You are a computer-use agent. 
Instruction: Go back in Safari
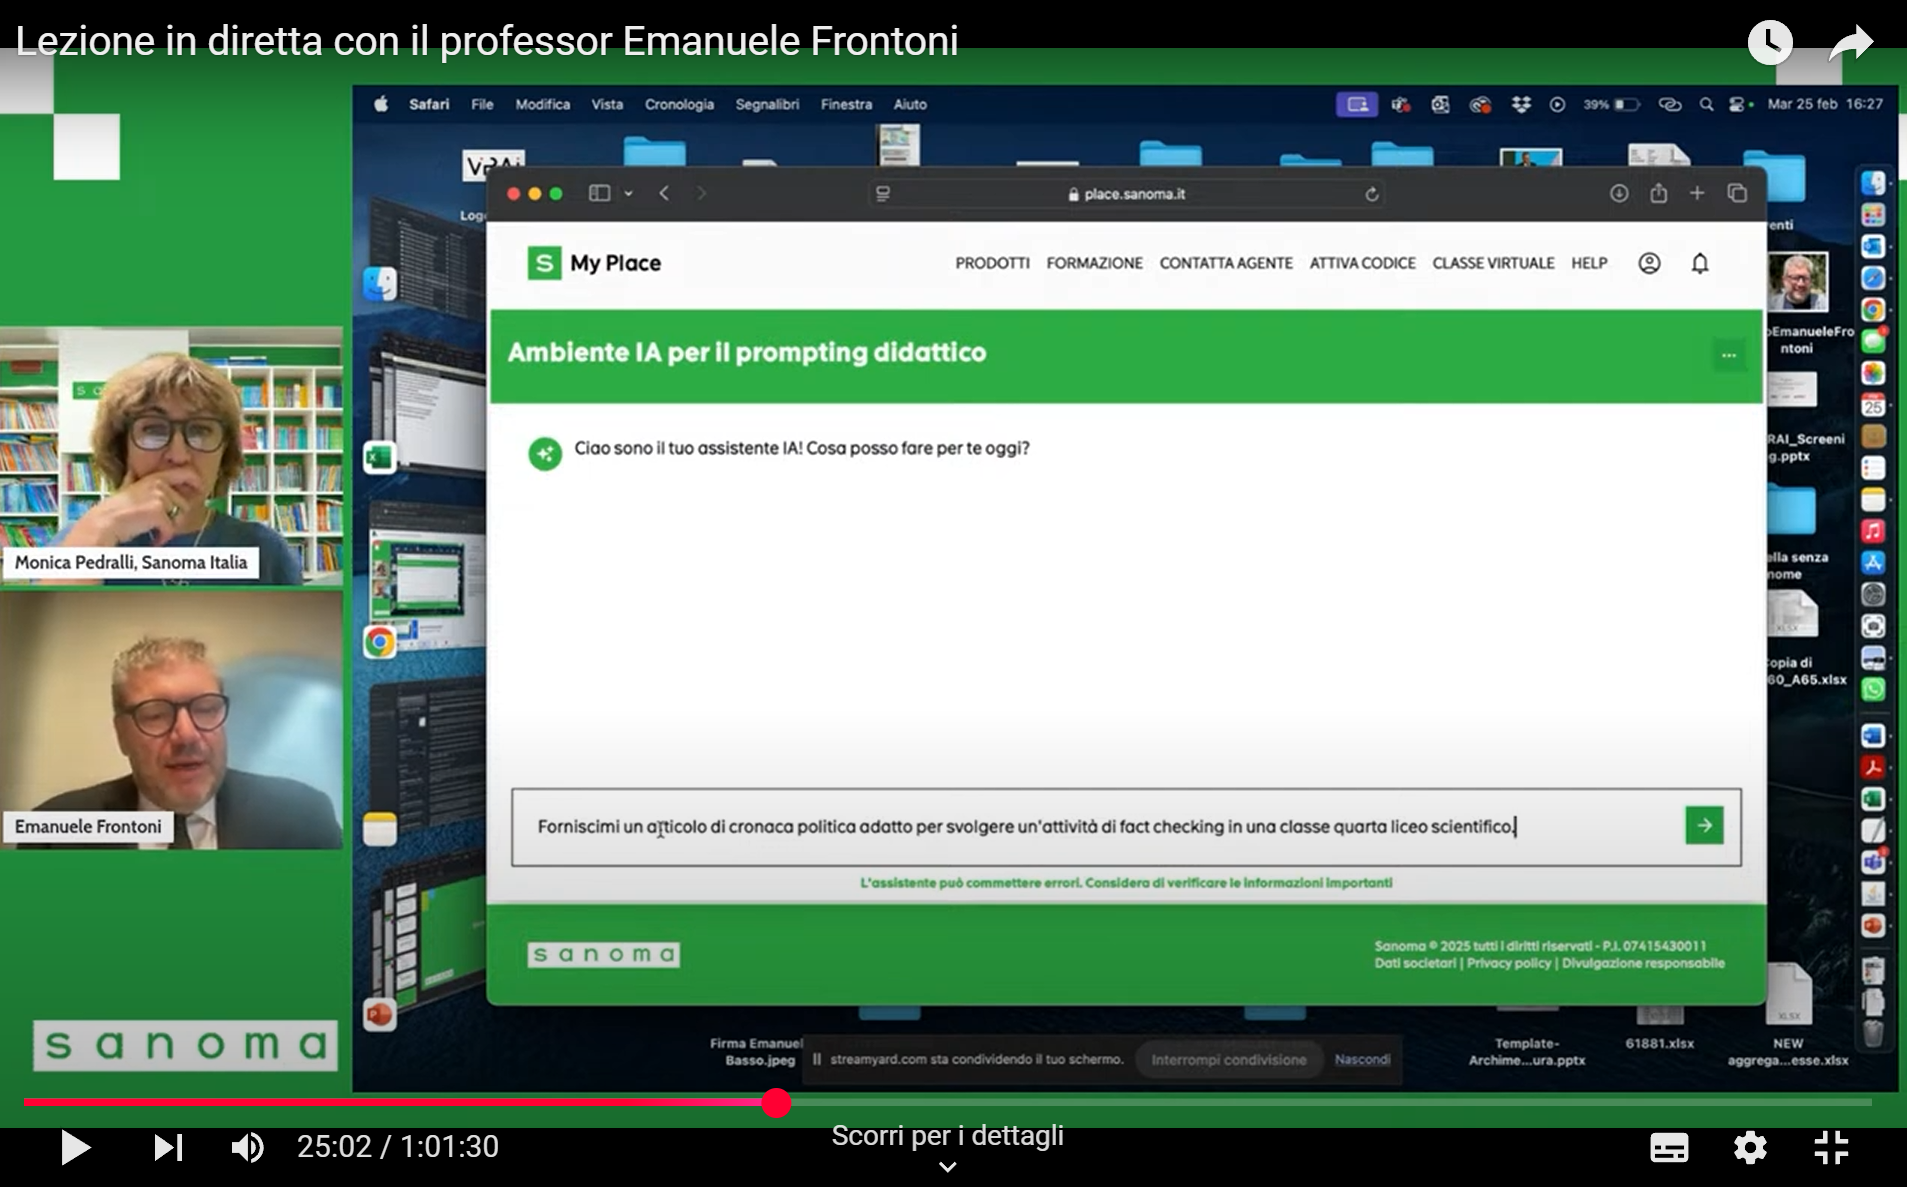664,193
